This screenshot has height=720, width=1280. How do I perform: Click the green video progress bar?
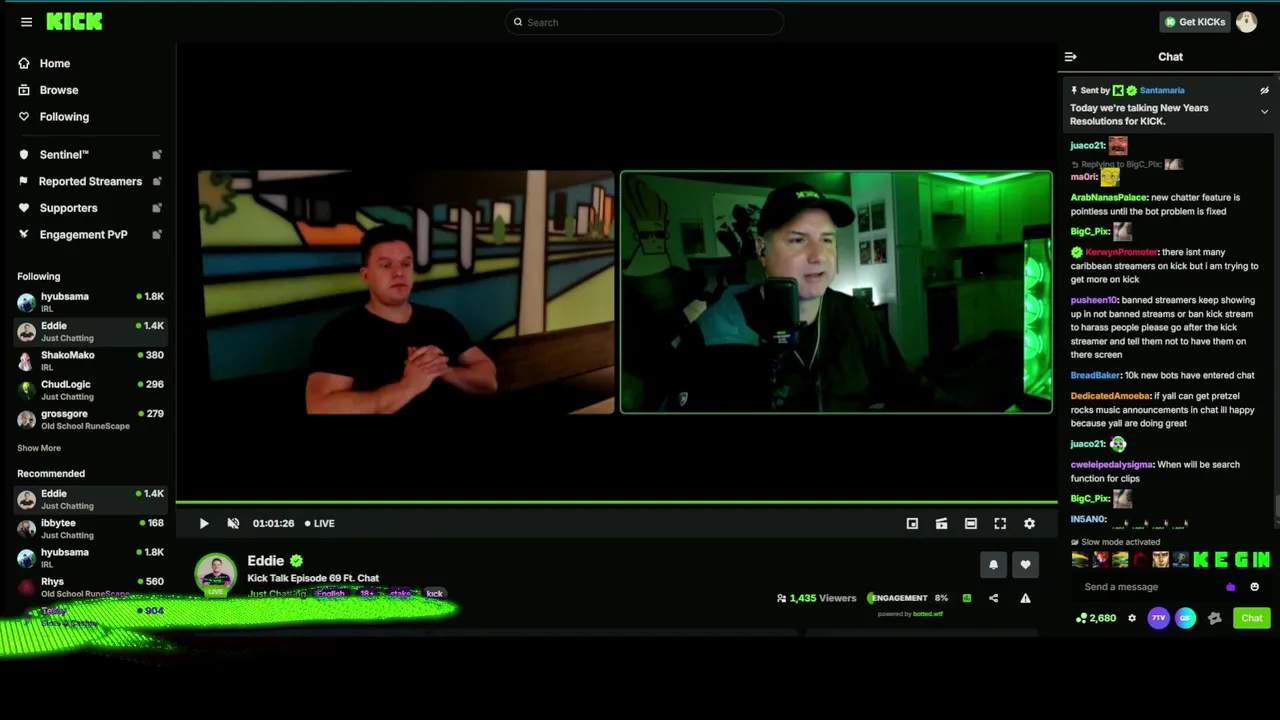(x=616, y=502)
